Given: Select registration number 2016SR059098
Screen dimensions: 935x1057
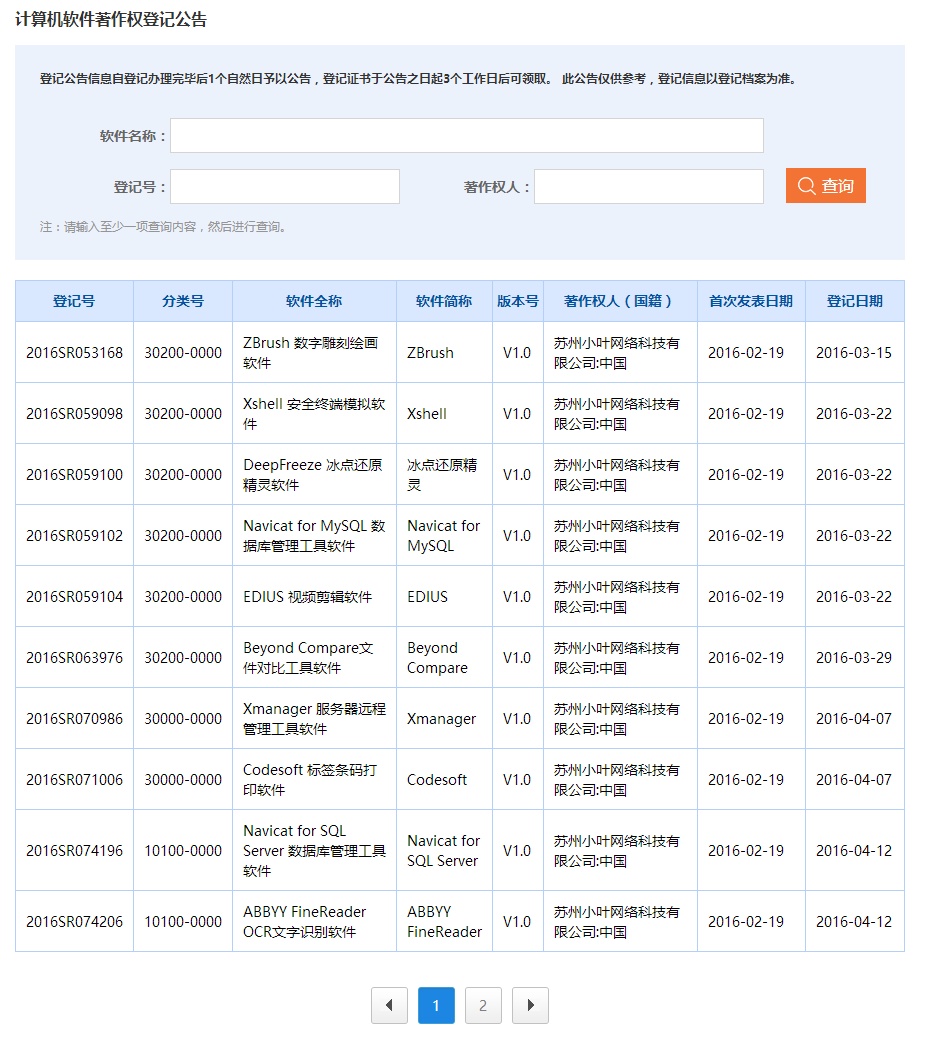Looking at the screenshot, I should click(x=74, y=414).
